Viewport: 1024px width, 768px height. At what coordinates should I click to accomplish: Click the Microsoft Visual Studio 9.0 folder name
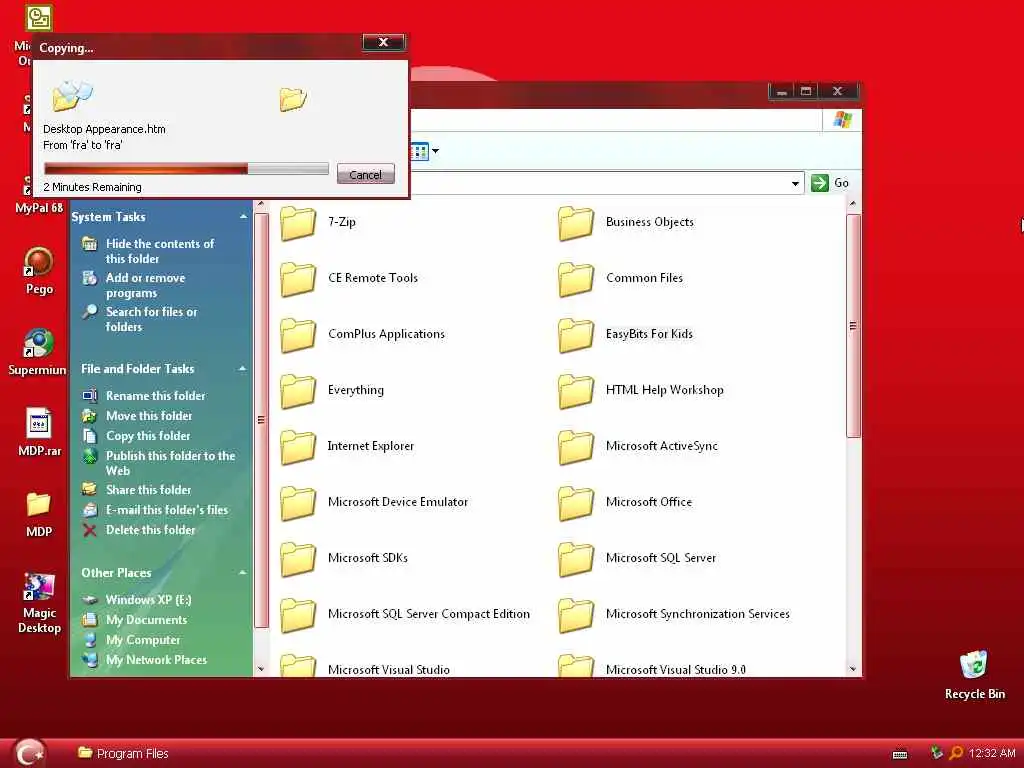pyautogui.click(x=676, y=670)
